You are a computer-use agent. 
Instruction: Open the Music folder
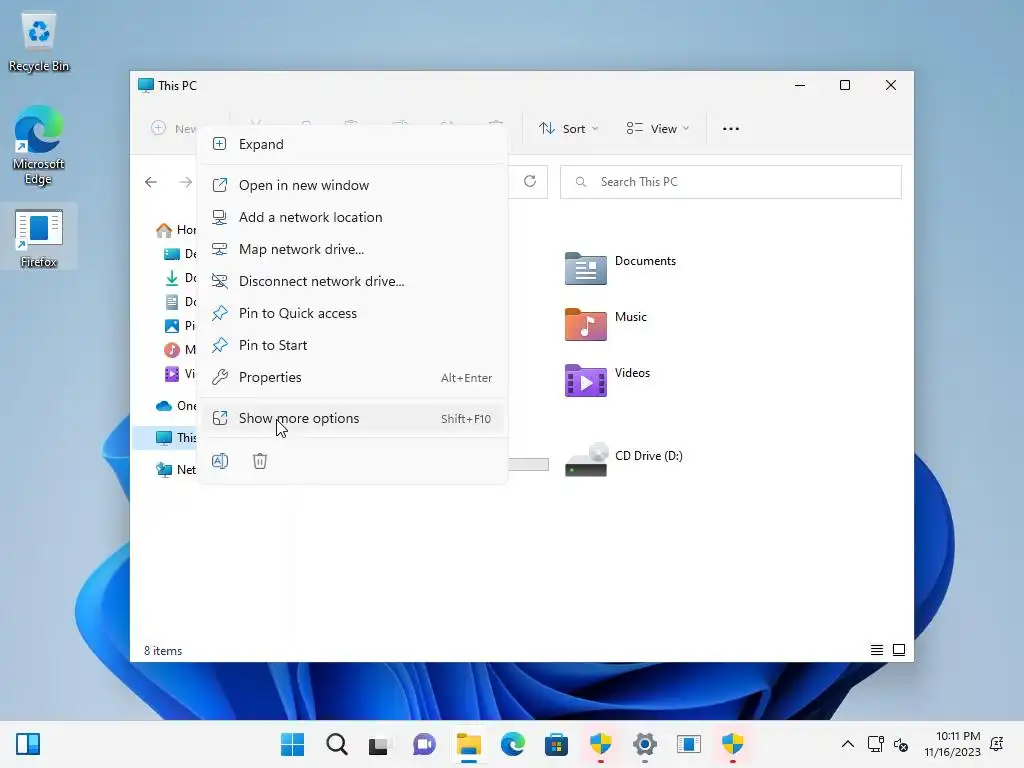[606, 324]
